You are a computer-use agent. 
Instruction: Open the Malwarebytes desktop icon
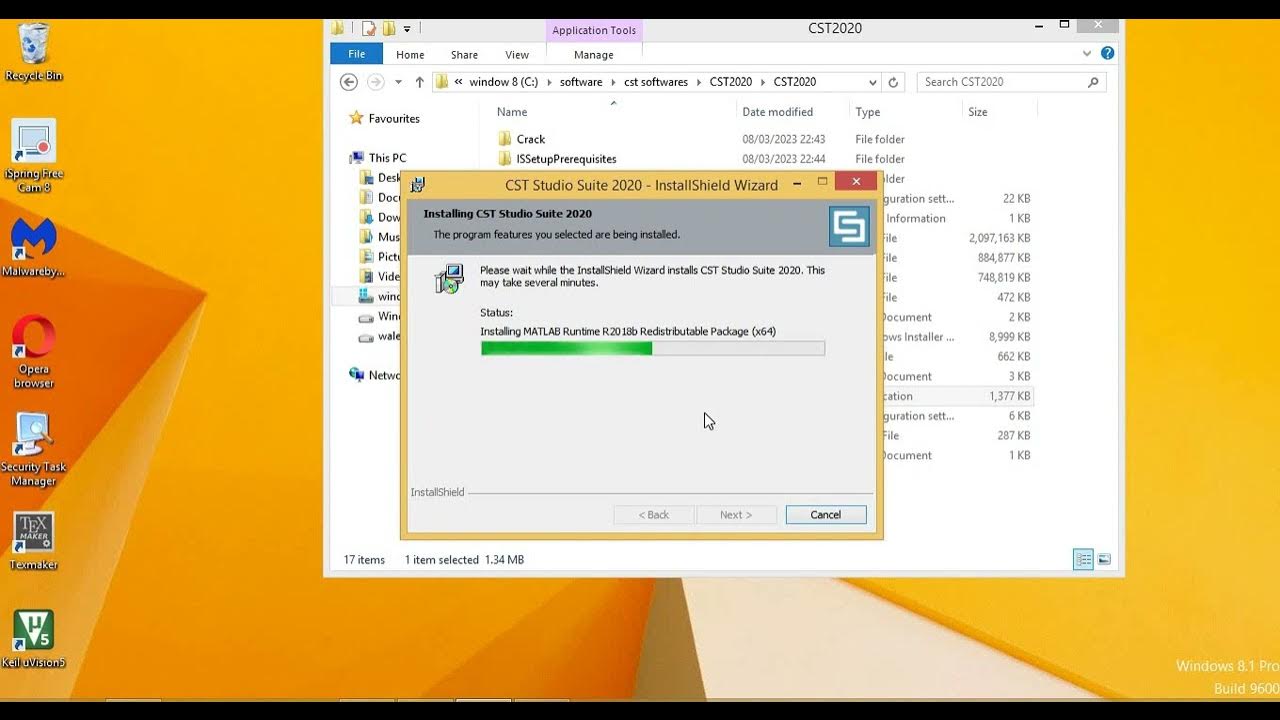[33, 247]
